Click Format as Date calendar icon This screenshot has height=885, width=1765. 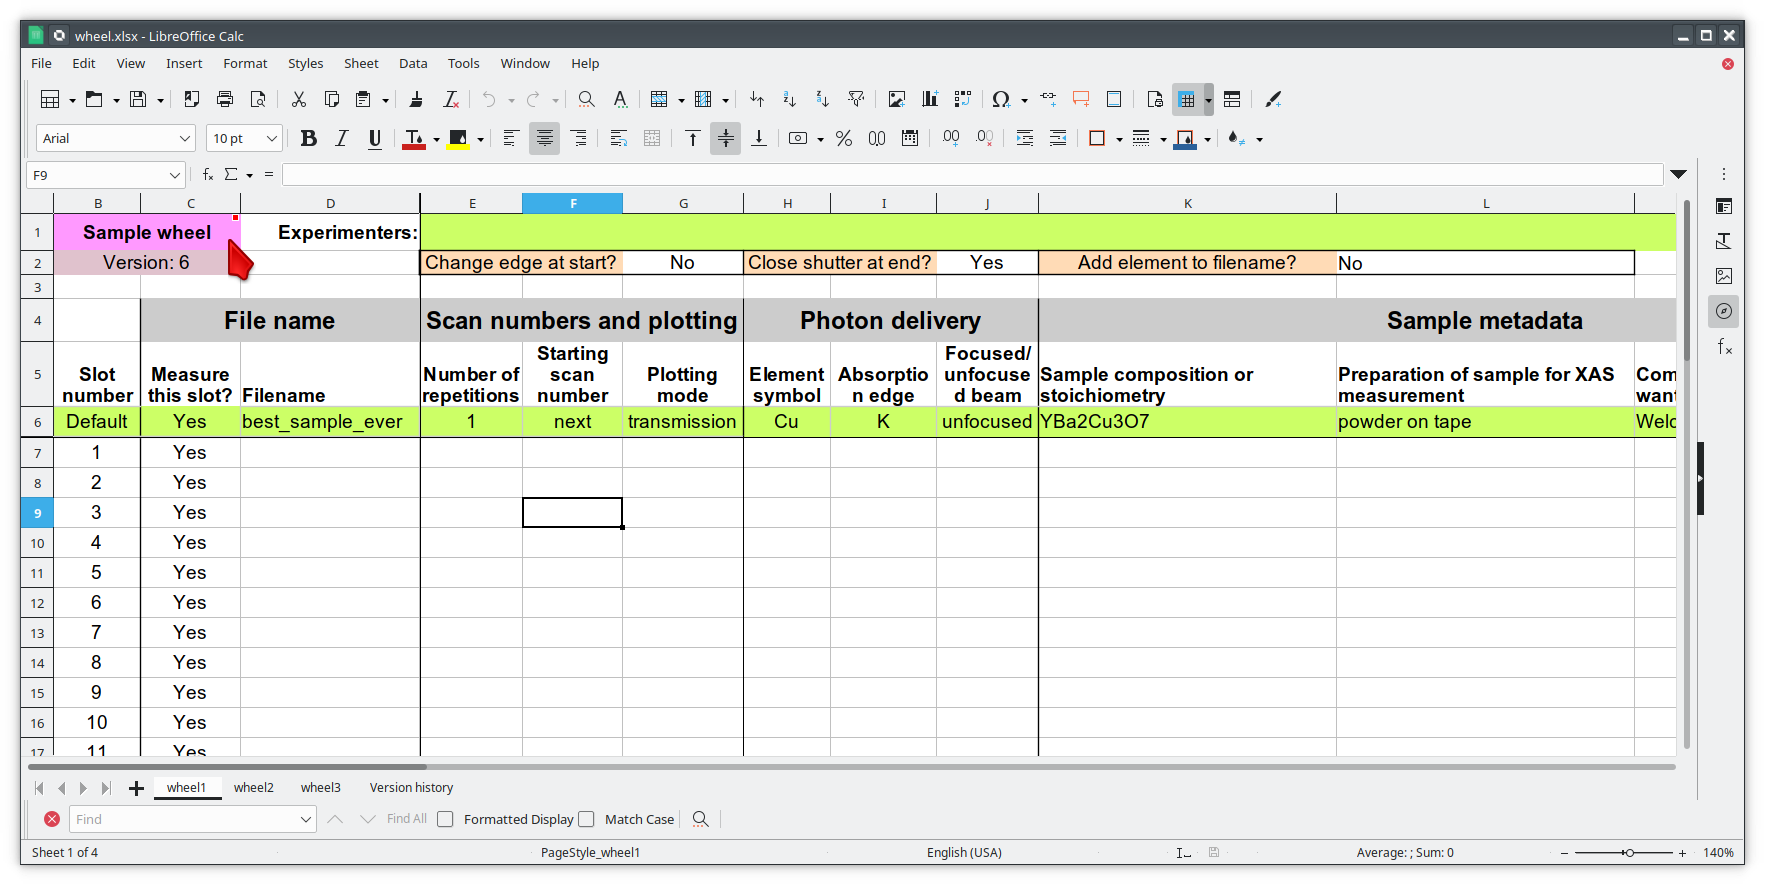tap(910, 138)
